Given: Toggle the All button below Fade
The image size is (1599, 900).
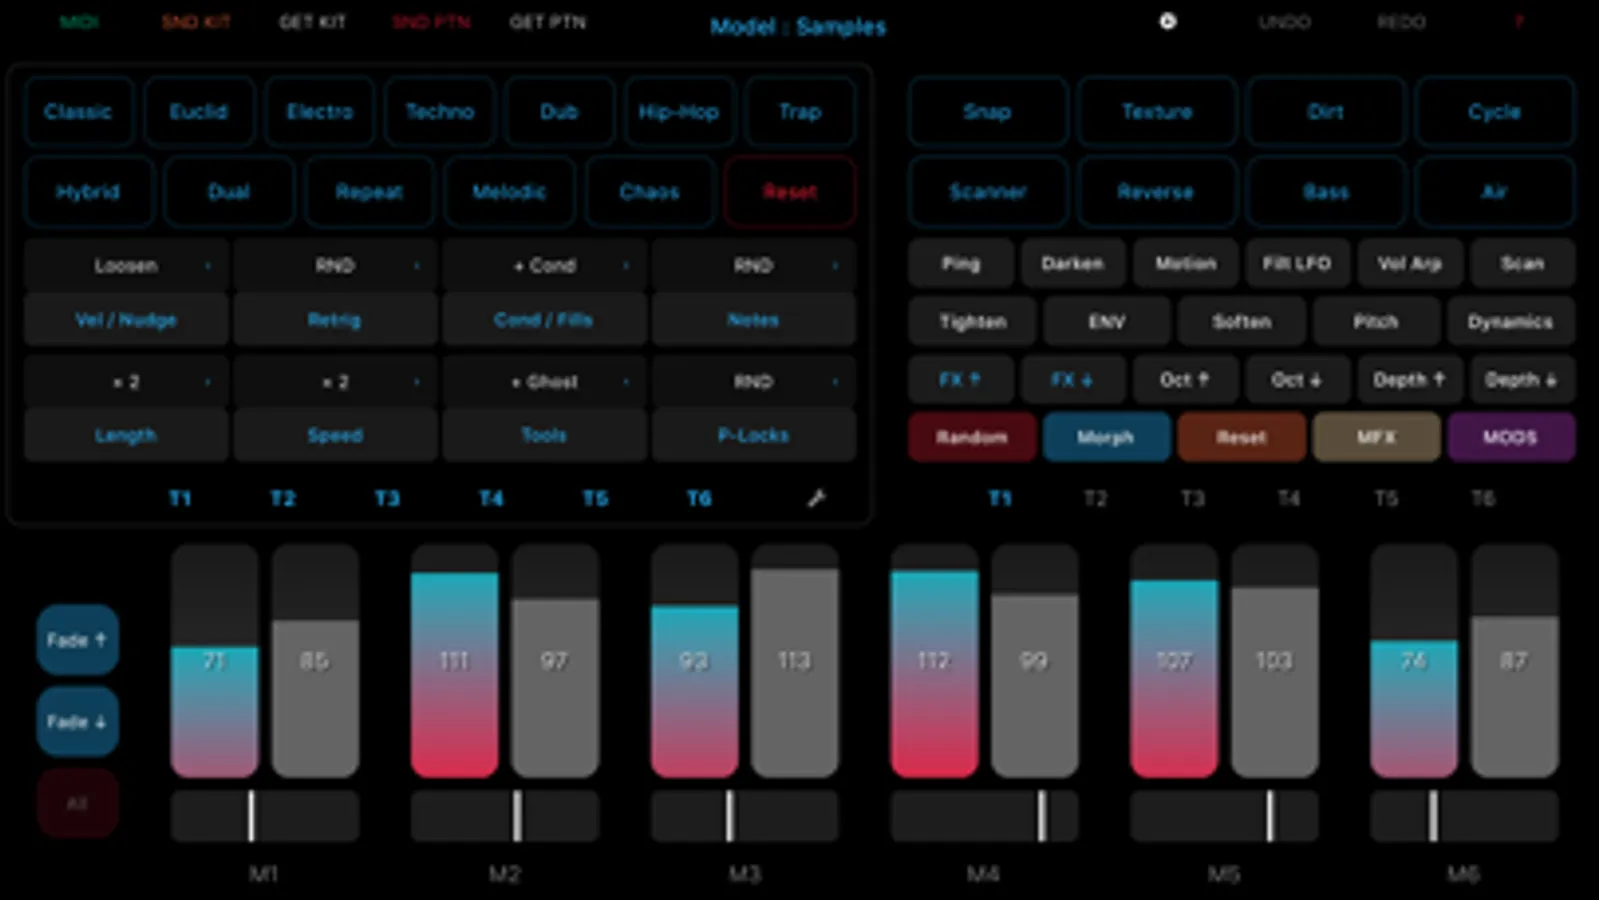Looking at the screenshot, I should [77, 803].
